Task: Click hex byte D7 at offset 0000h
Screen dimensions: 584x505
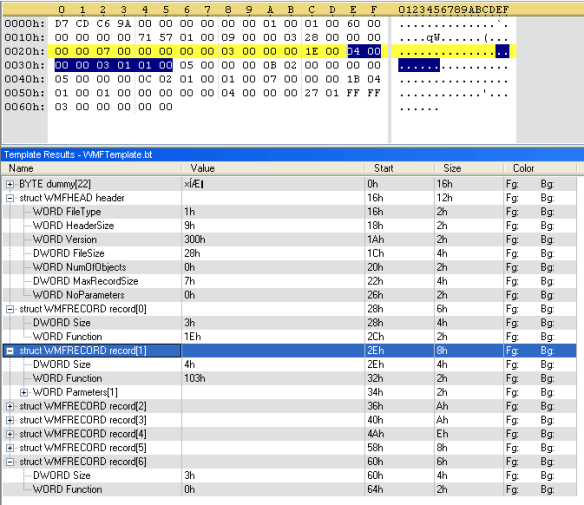Action: tap(61, 24)
